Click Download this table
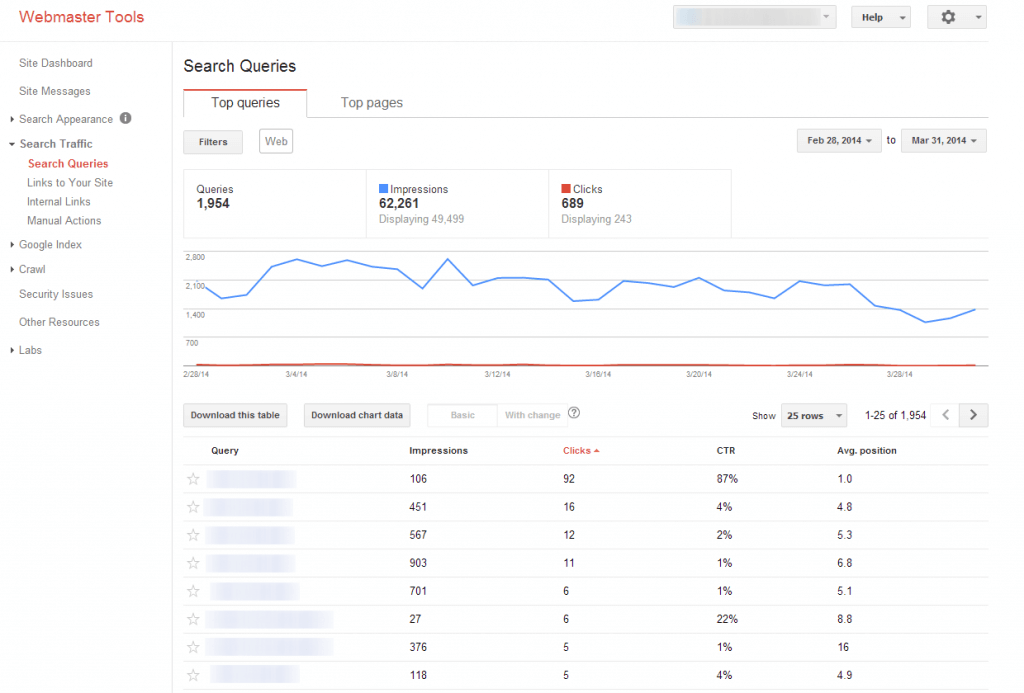The image size is (1024, 693). pos(235,415)
